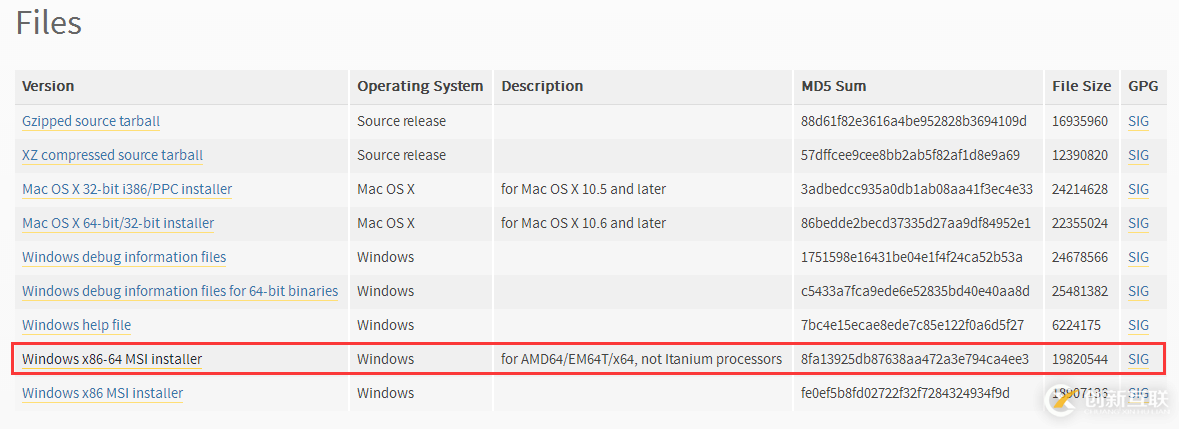Click SIG for XZ compressed tarball
The height and width of the screenshot is (429, 1179).
[x=1138, y=155]
